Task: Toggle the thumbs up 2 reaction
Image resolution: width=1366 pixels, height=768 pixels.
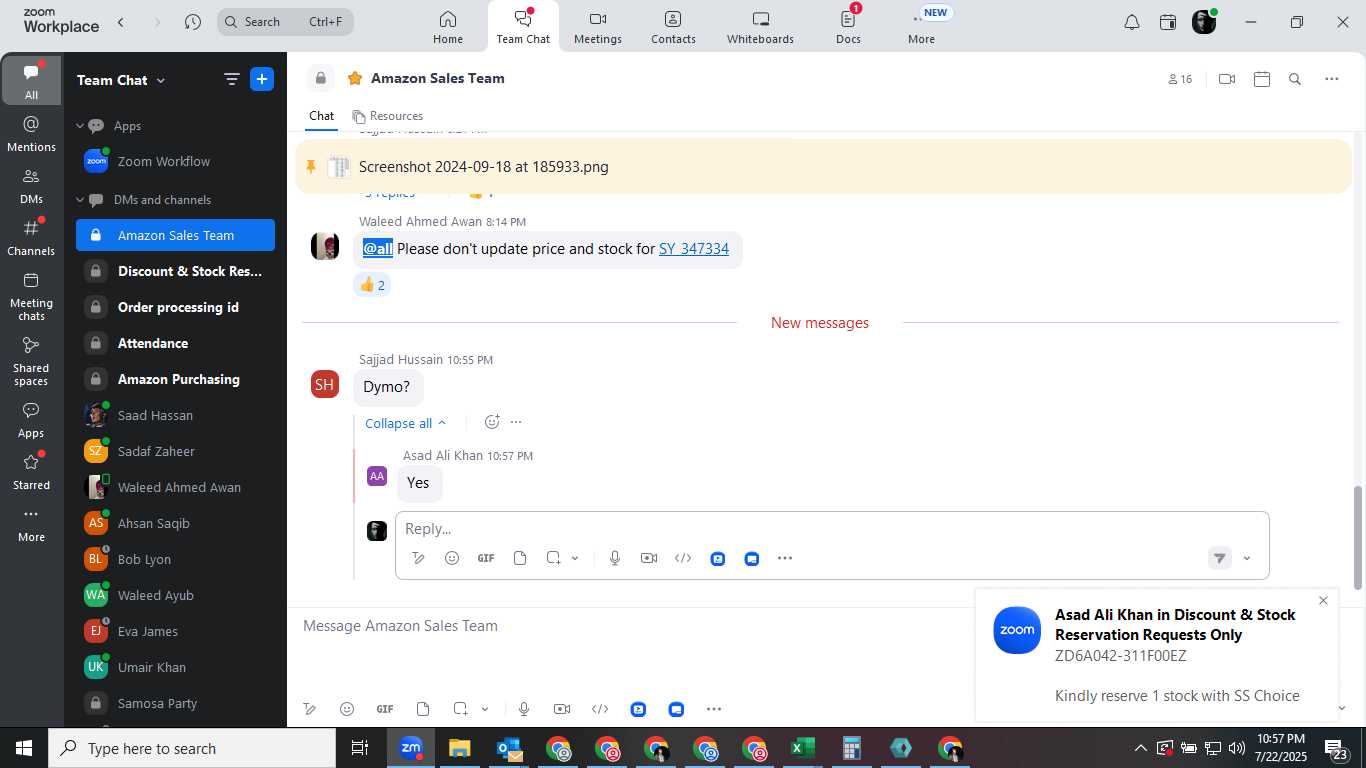Action: point(372,285)
